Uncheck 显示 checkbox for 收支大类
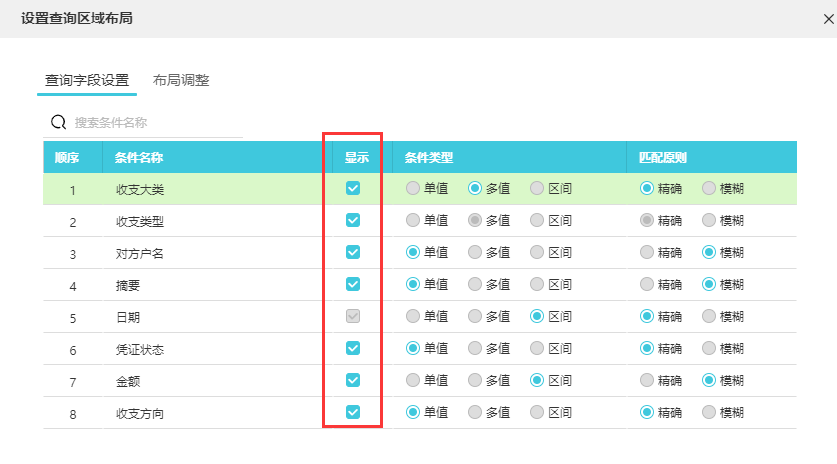Screen dimensions: 837x464 pyautogui.click(x=352, y=188)
